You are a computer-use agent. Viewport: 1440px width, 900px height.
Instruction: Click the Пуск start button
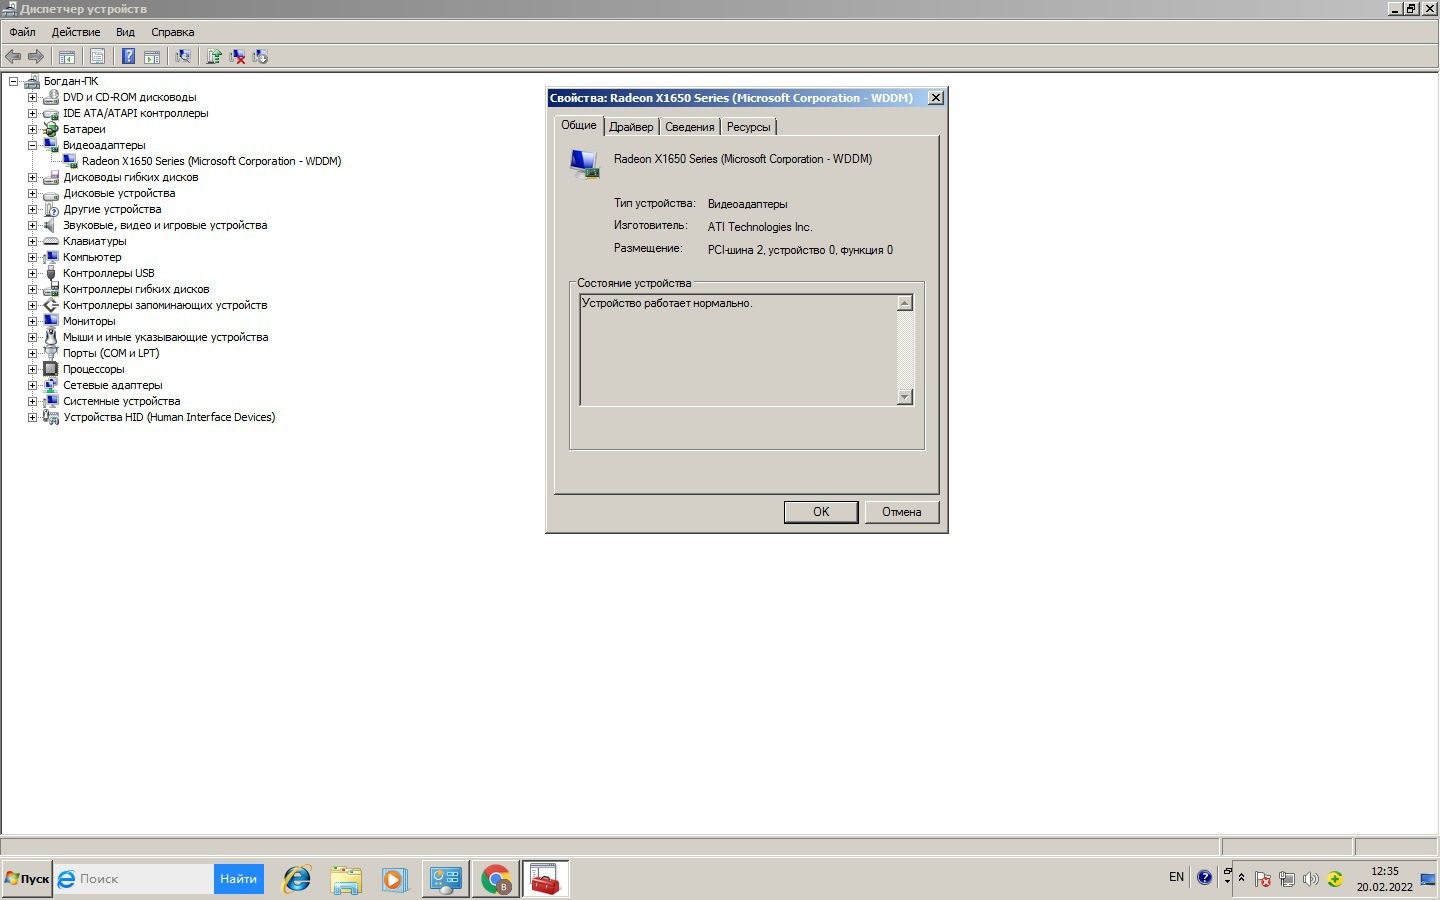click(x=27, y=879)
